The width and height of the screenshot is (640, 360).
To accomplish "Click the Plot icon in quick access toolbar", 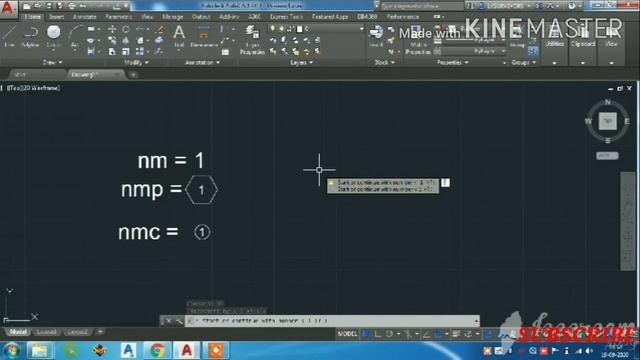I will point(72,6).
